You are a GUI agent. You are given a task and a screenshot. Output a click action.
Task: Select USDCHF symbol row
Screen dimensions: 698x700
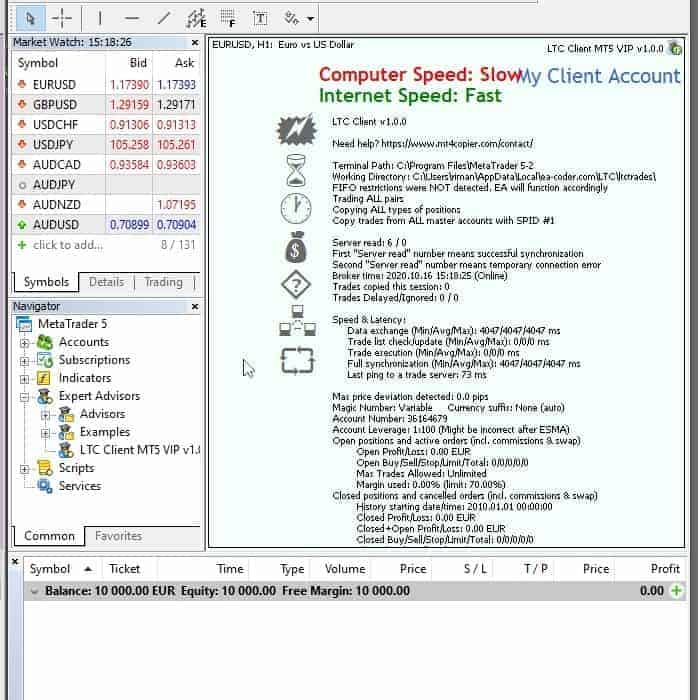coord(106,125)
